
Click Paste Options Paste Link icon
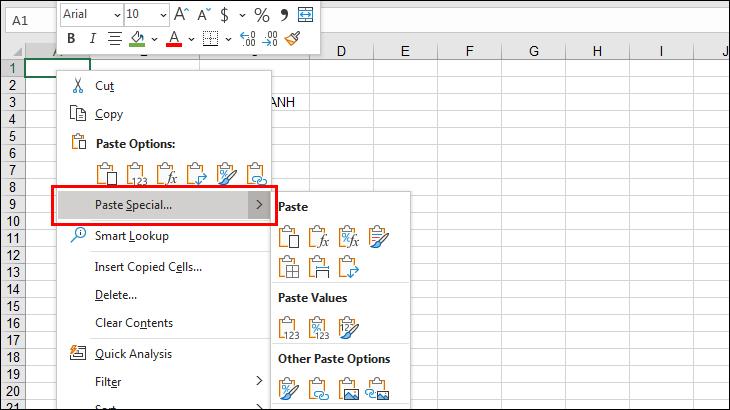[x=257, y=174]
